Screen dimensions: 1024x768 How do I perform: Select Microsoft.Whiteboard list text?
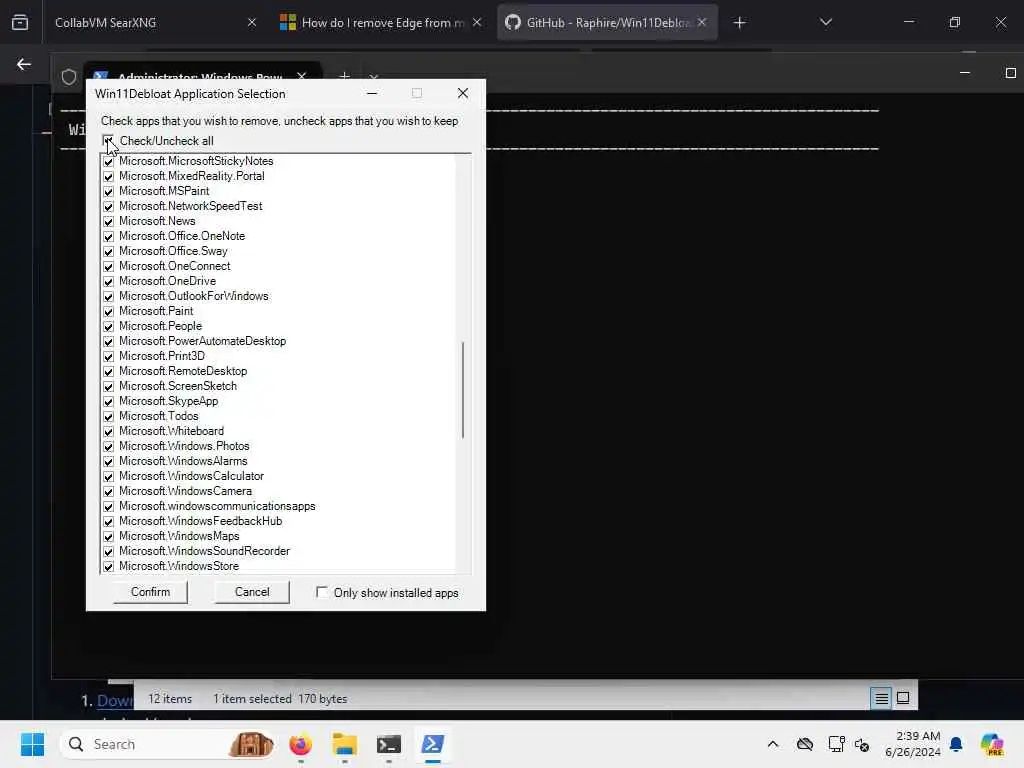click(171, 432)
